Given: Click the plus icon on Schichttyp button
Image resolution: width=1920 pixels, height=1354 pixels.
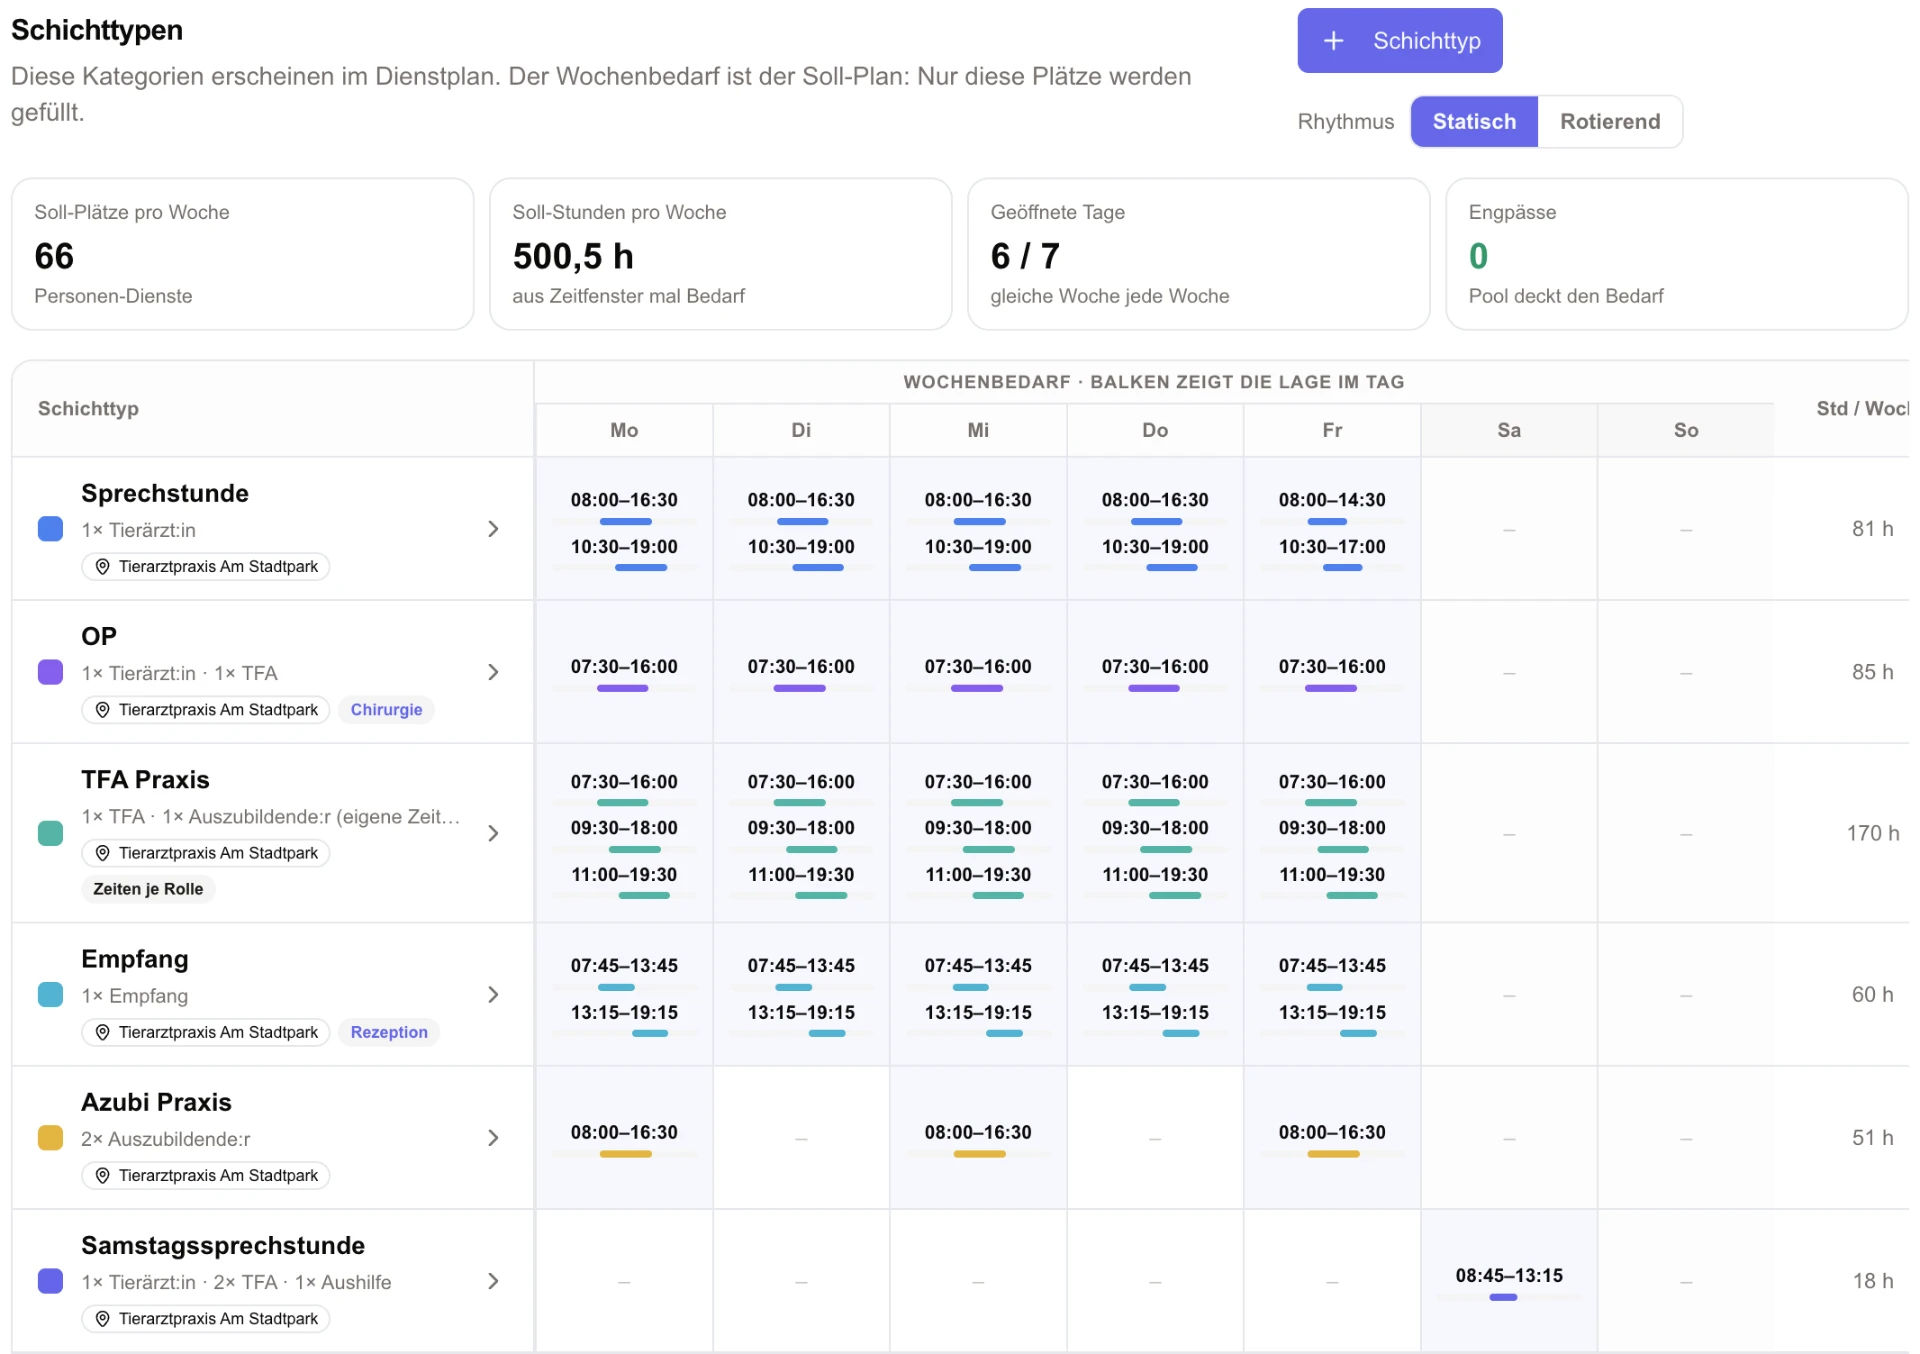Looking at the screenshot, I should (1333, 41).
